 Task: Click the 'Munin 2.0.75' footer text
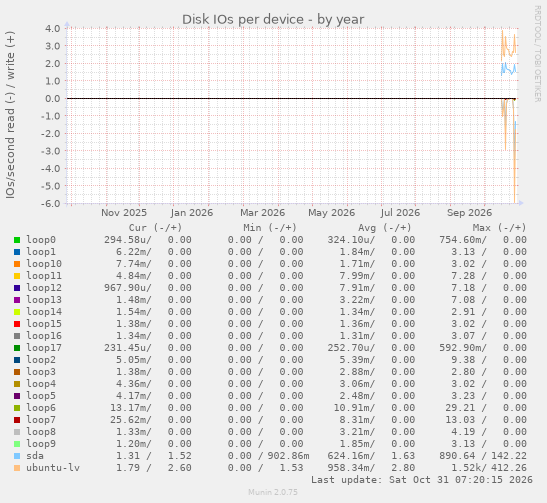coord(273,492)
